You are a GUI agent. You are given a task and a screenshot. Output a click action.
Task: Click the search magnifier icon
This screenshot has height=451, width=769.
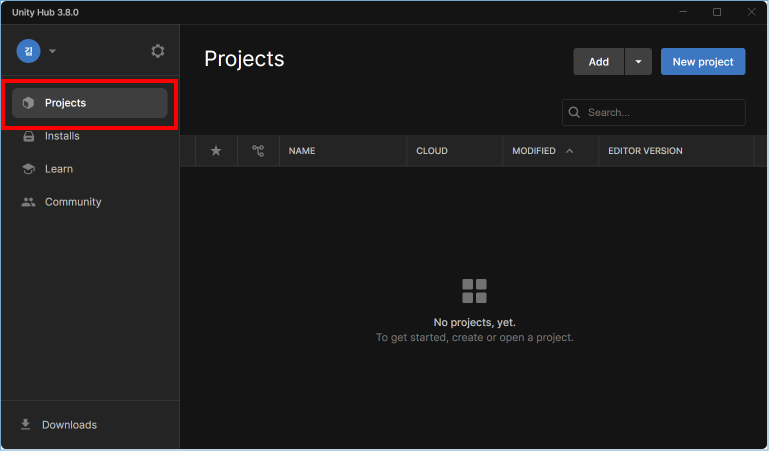[x=574, y=113]
